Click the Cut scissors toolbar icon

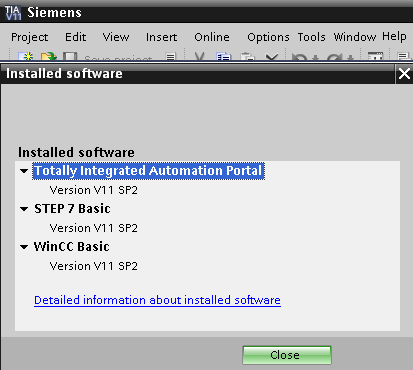click(199, 56)
